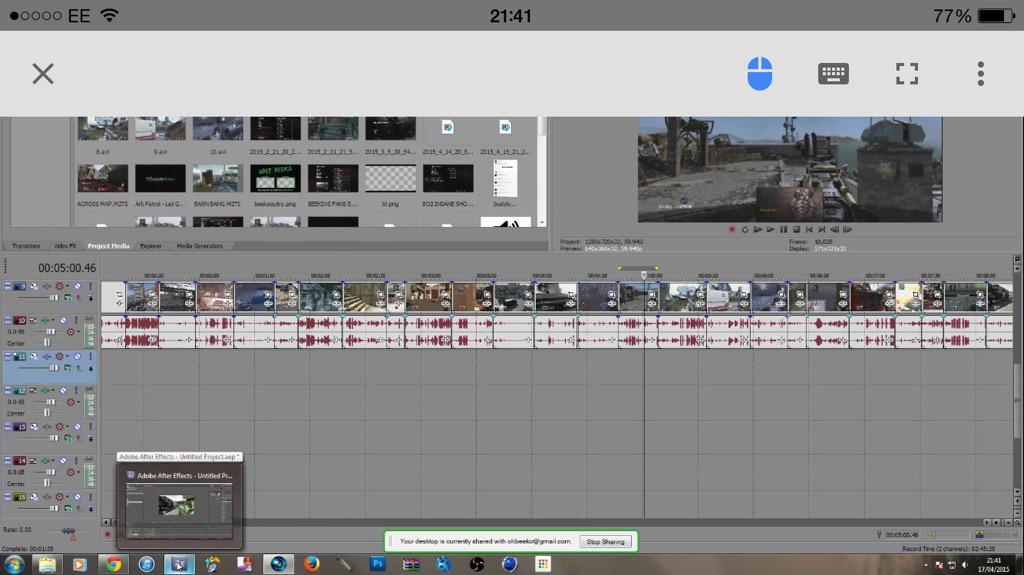Select the Project Media tab

(108, 246)
